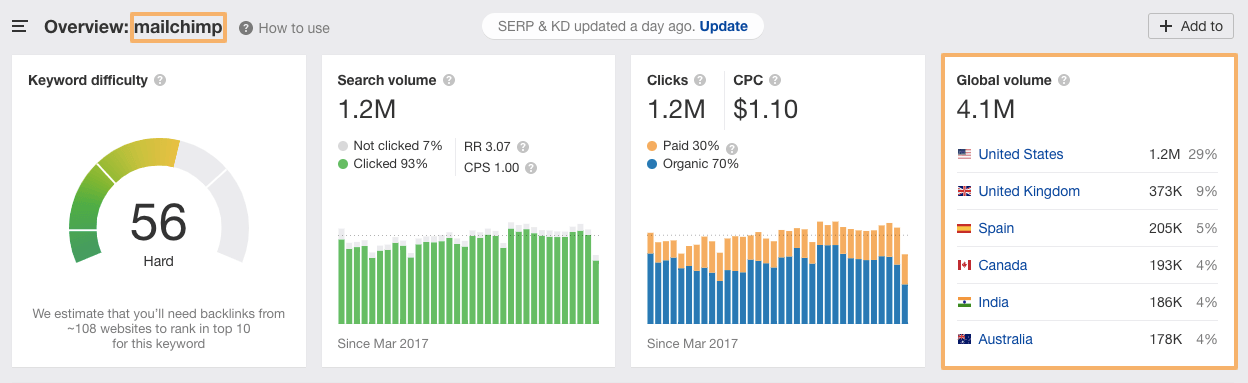Click the 1.2M value under Search volume
The image size is (1248, 383).
click(x=367, y=108)
